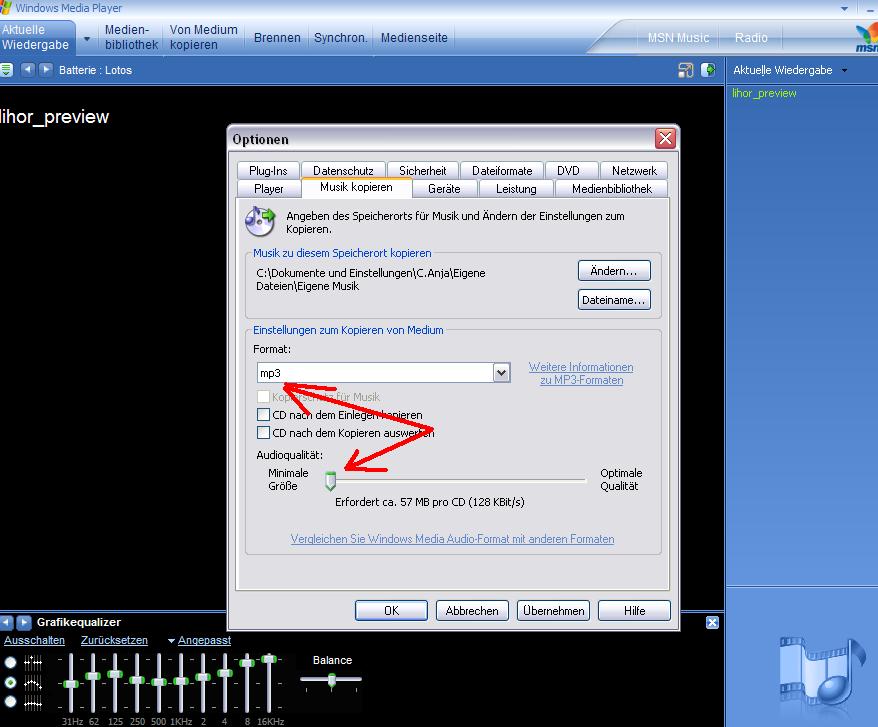Show next enhancement before Grafikequalizer
Screen dimensions: 878x727
(24, 622)
